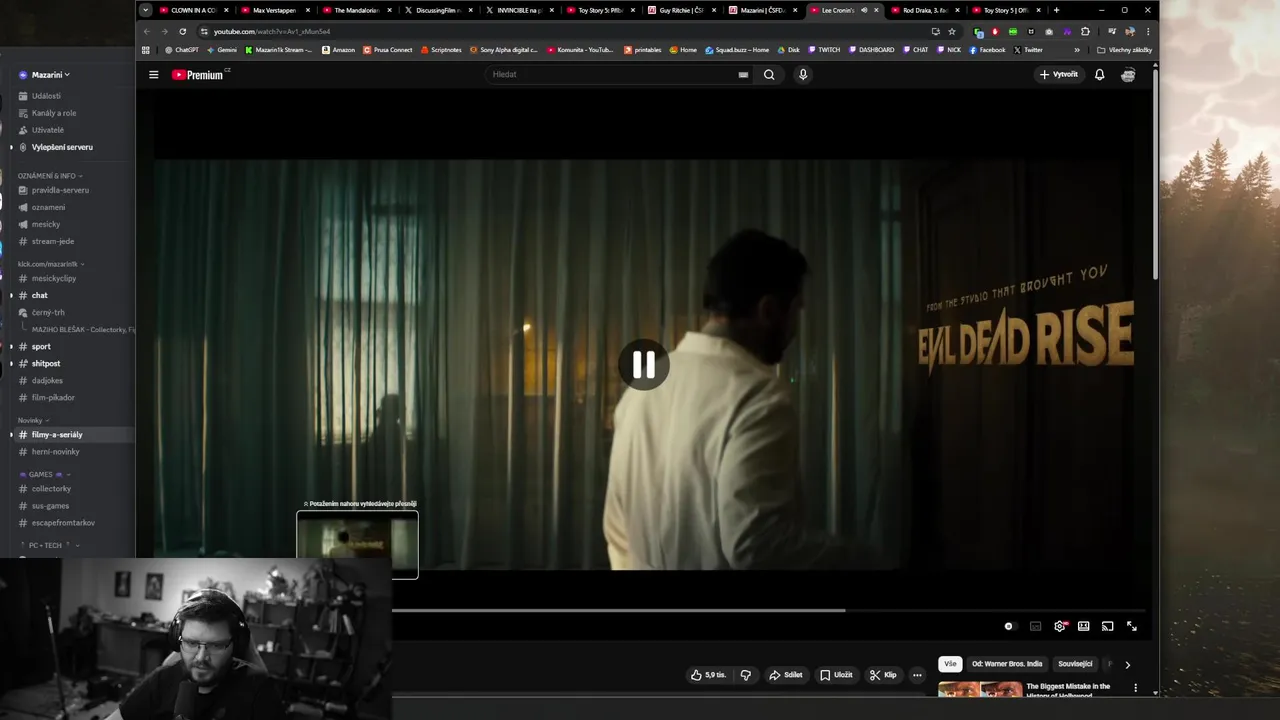Select the Od: Warner Bros. India chip
Viewport: 1280px width, 720px height.
click(x=1007, y=664)
